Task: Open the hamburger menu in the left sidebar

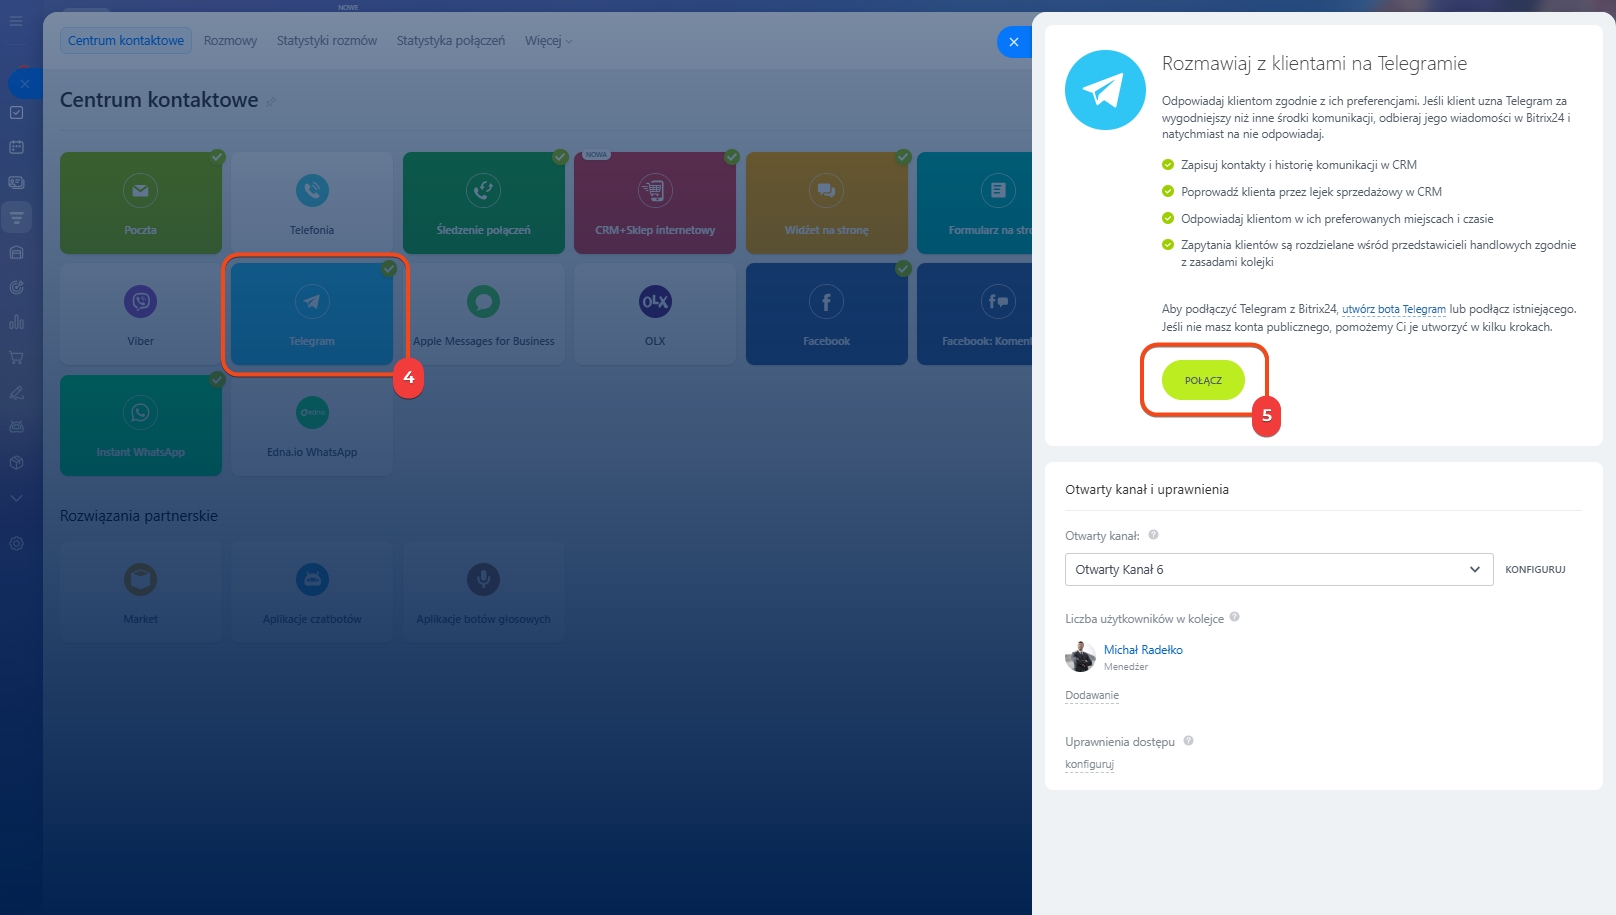Action: (16, 20)
